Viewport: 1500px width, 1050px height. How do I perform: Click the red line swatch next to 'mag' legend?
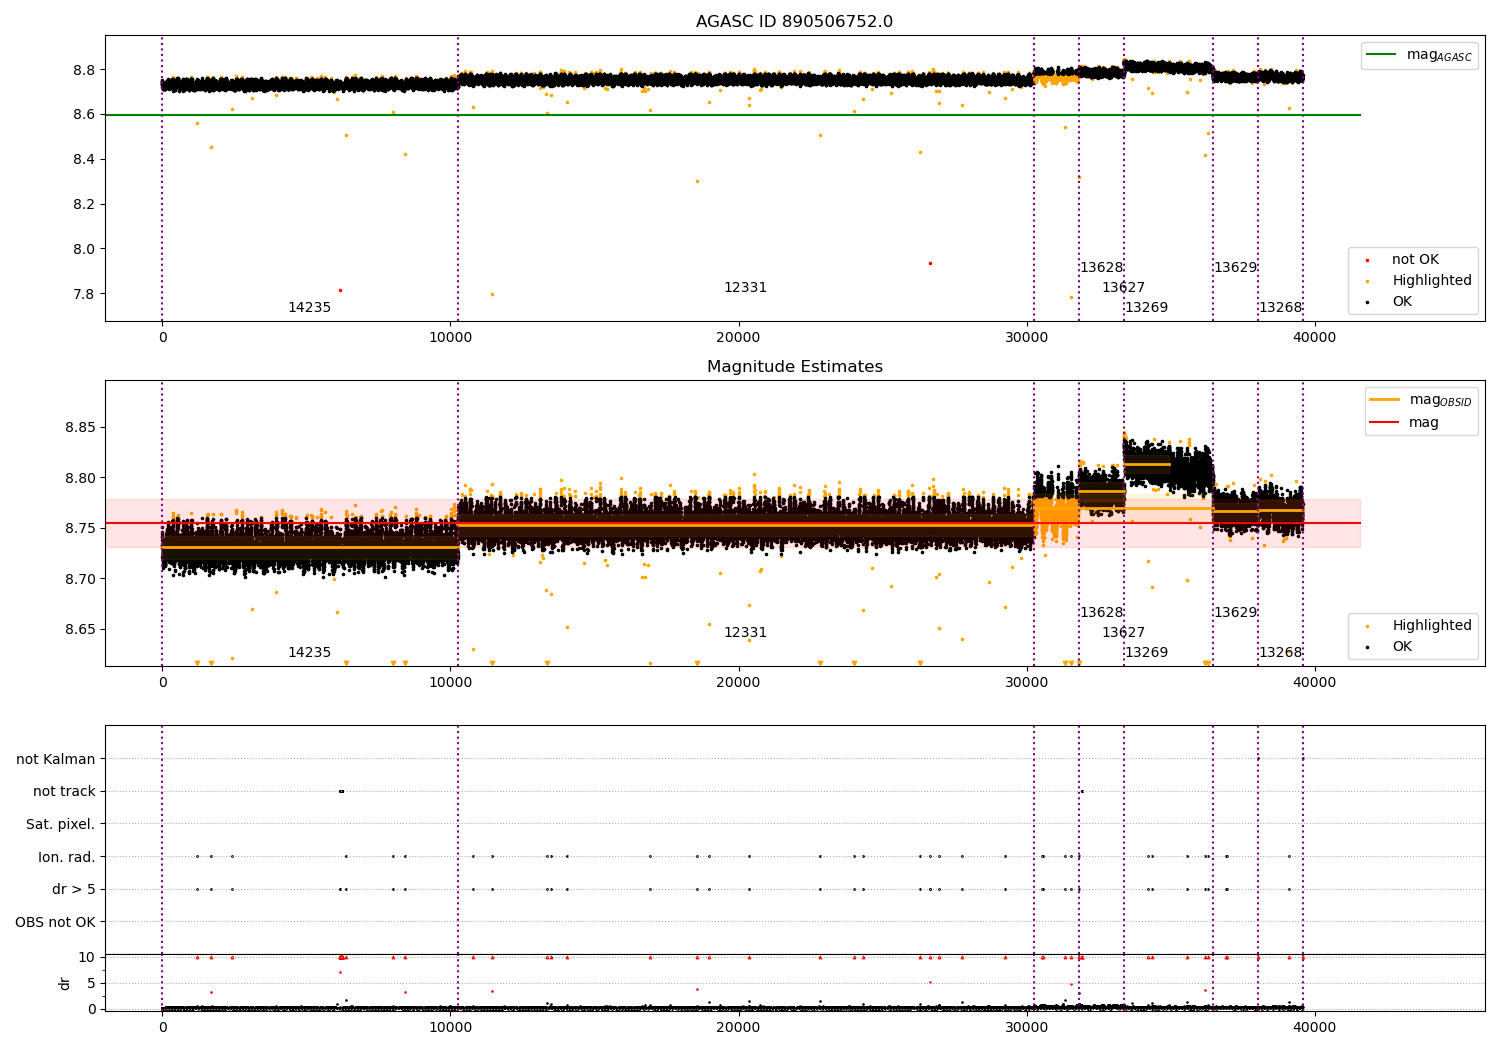click(x=1384, y=423)
